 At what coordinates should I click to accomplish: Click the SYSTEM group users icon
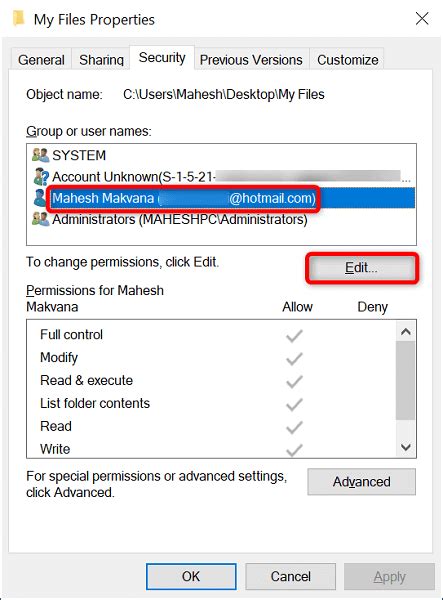point(41,155)
